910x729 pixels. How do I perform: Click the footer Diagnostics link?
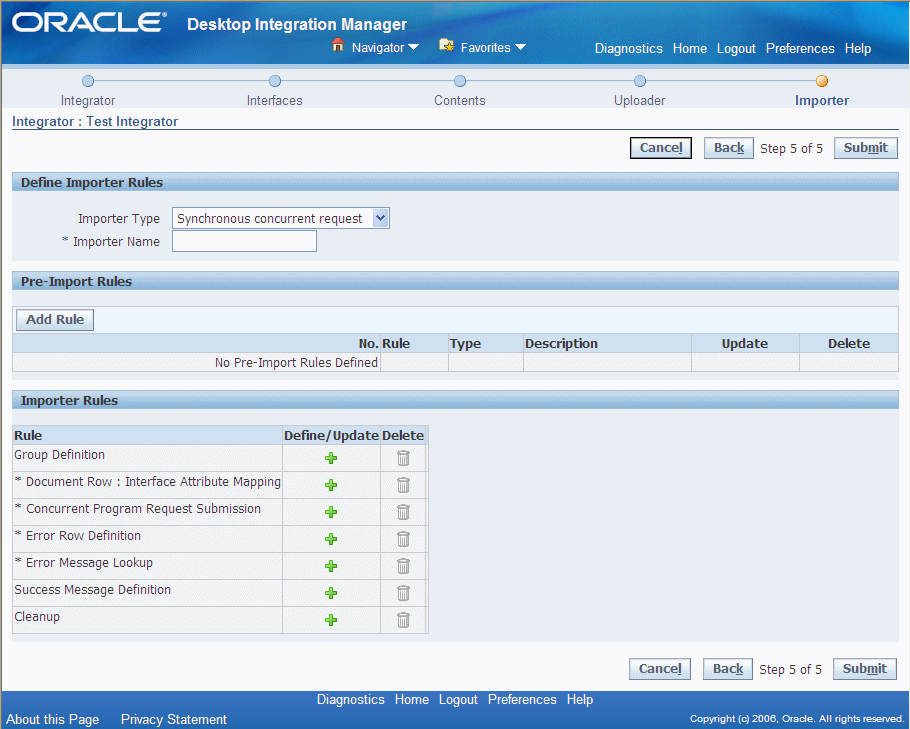click(351, 699)
